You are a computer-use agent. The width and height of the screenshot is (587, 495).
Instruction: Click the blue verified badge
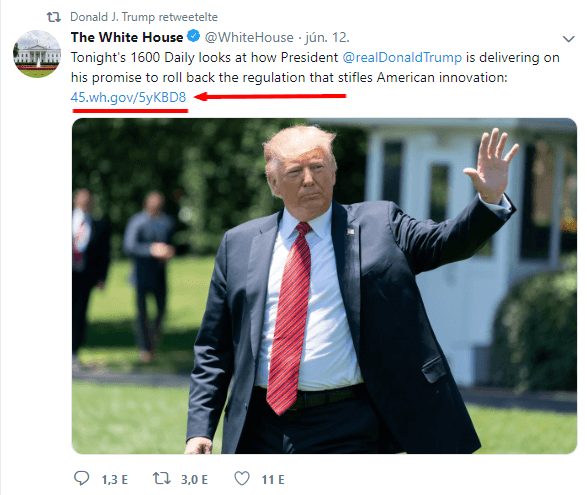point(193,36)
